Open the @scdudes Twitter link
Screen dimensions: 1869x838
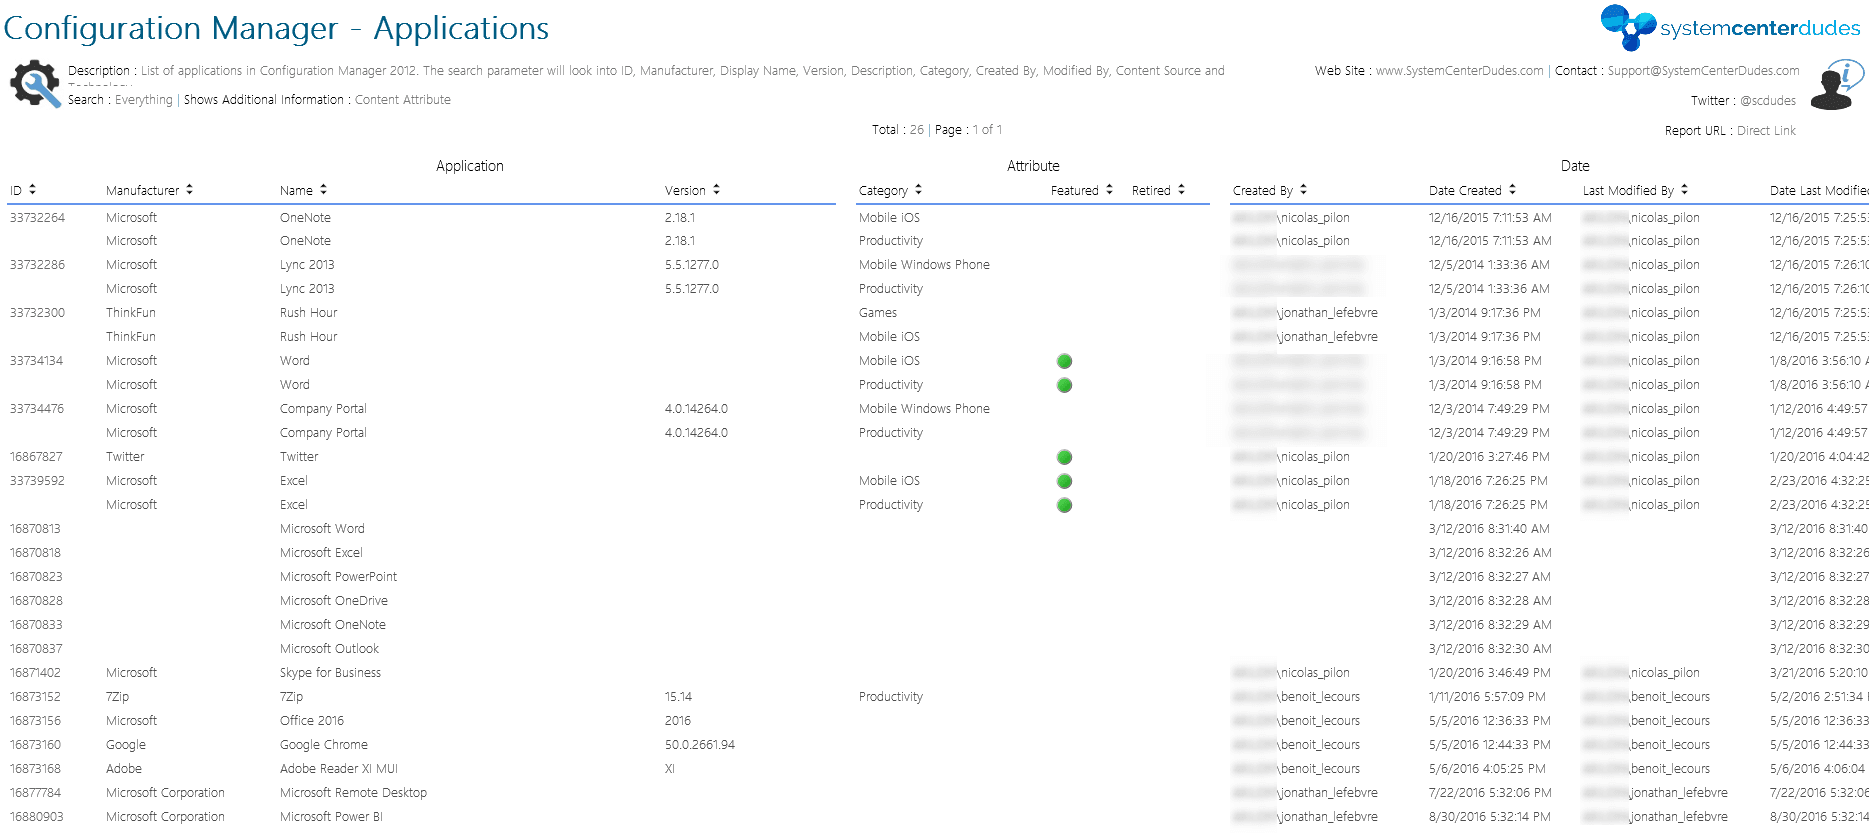(1768, 101)
